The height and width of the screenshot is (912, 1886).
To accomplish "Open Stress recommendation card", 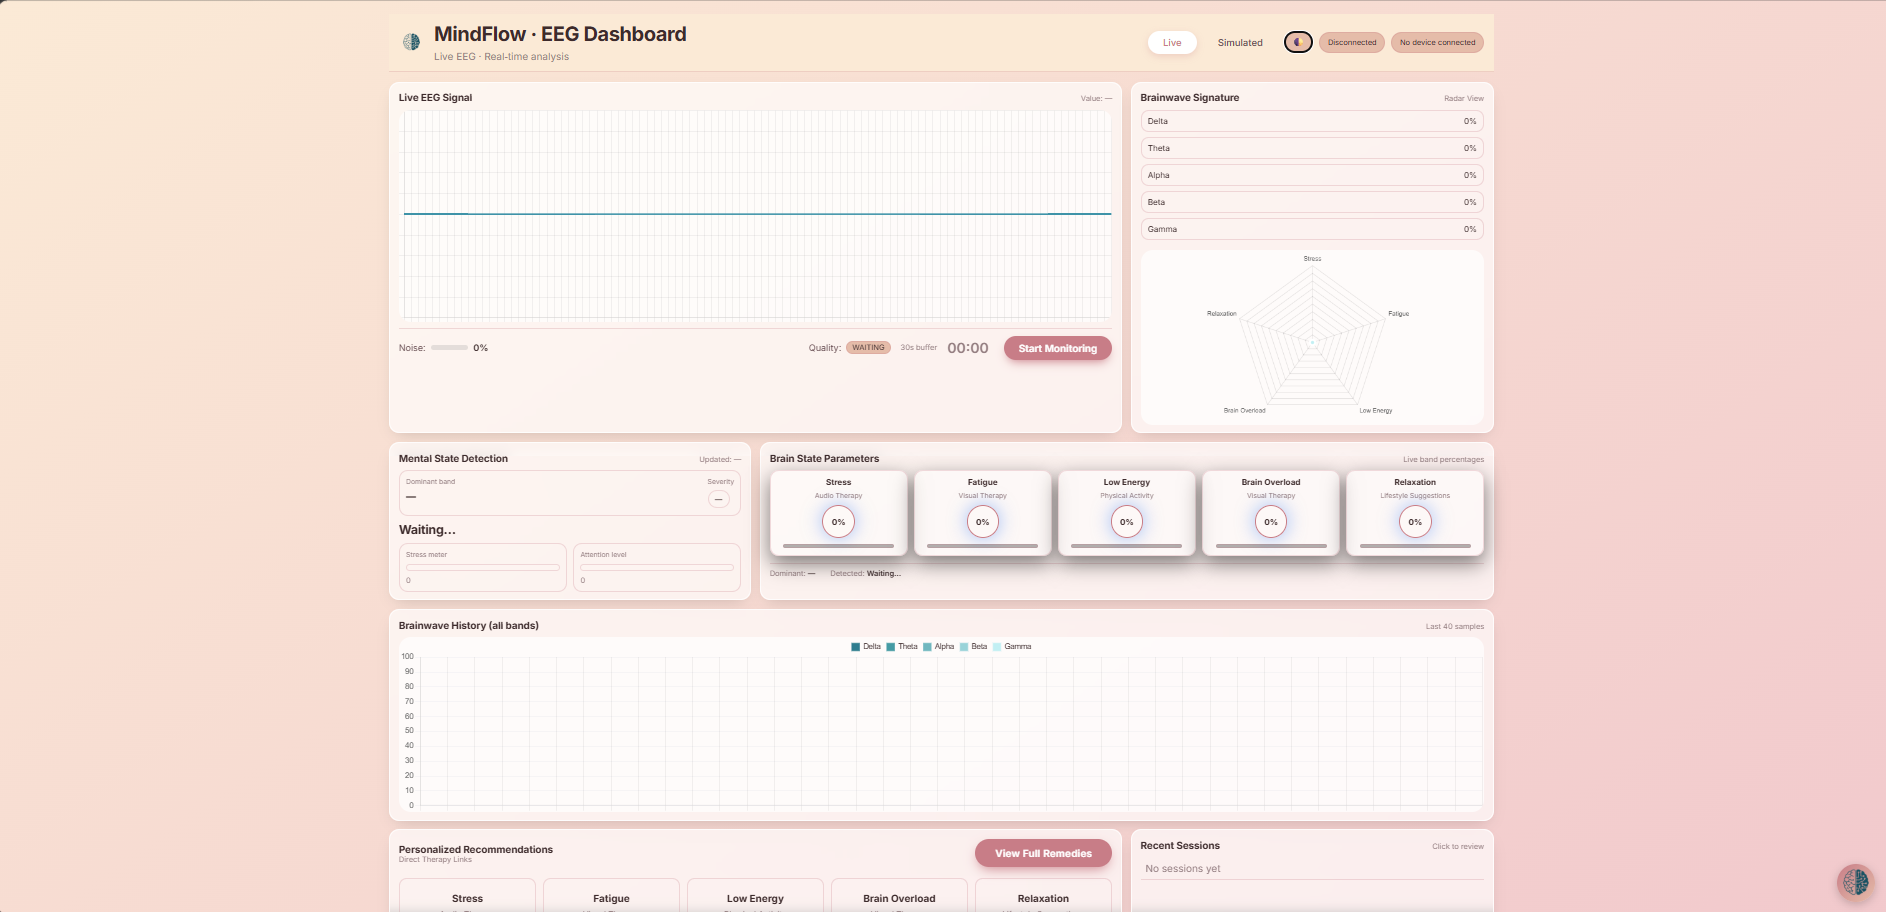I will point(467,895).
